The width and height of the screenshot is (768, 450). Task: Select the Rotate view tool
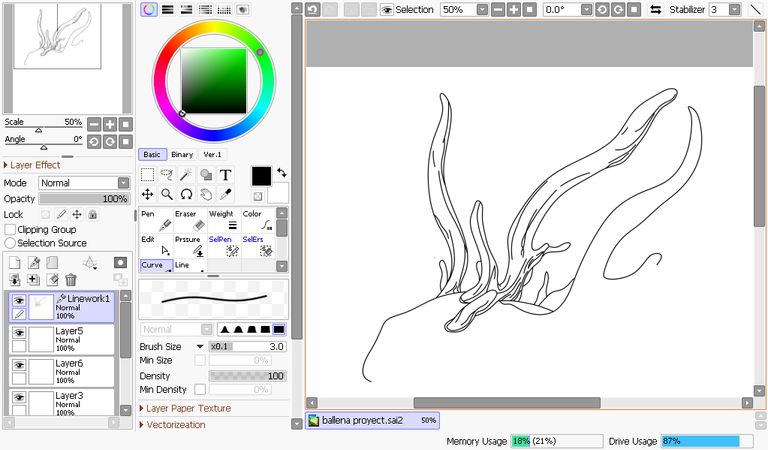tap(186, 194)
